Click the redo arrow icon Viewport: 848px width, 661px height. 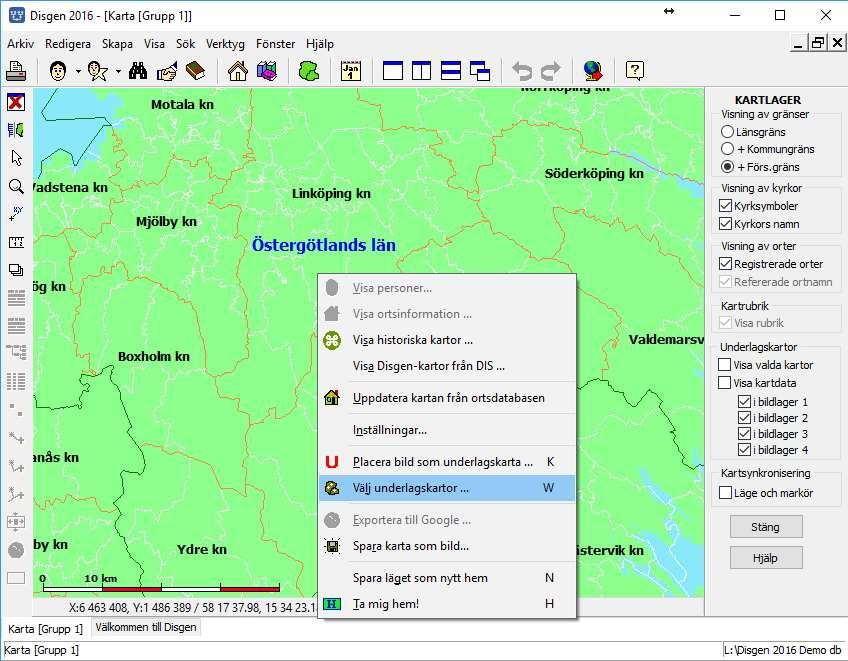(x=551, y=71)
